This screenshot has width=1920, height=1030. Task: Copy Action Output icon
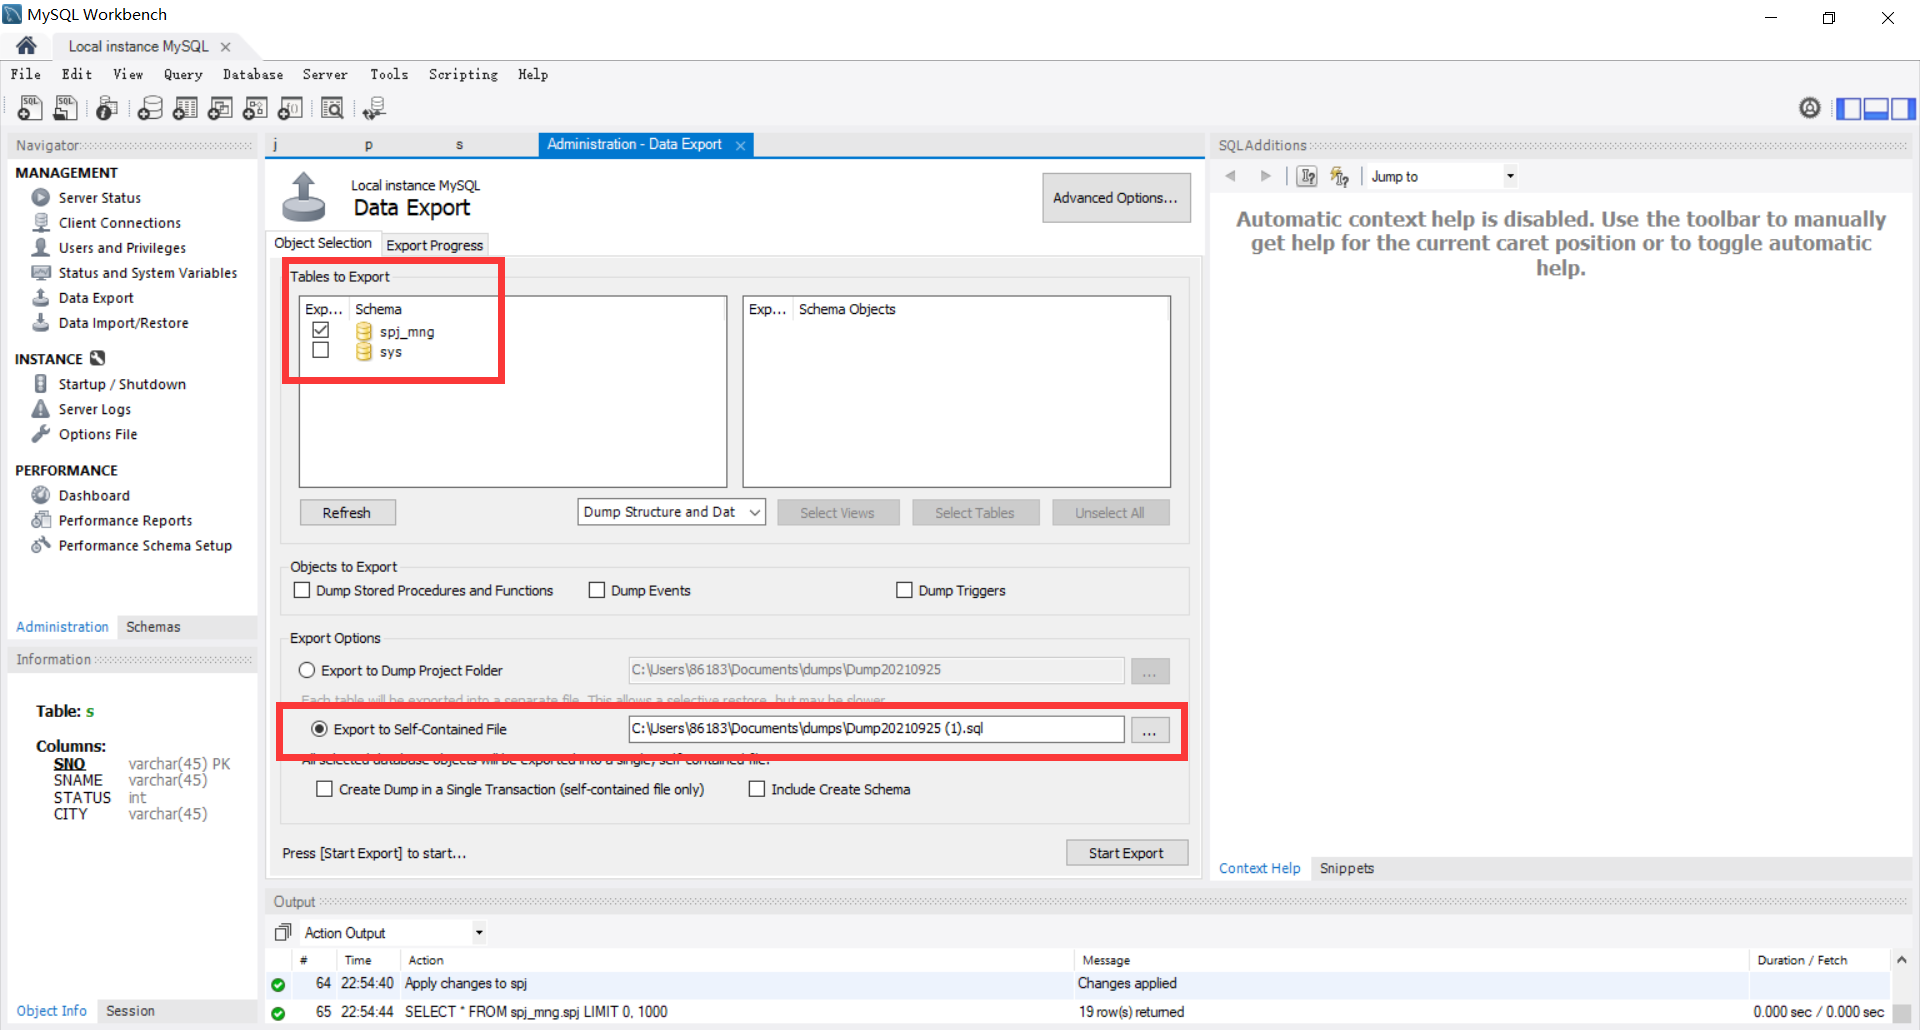(x=283, y=932)
